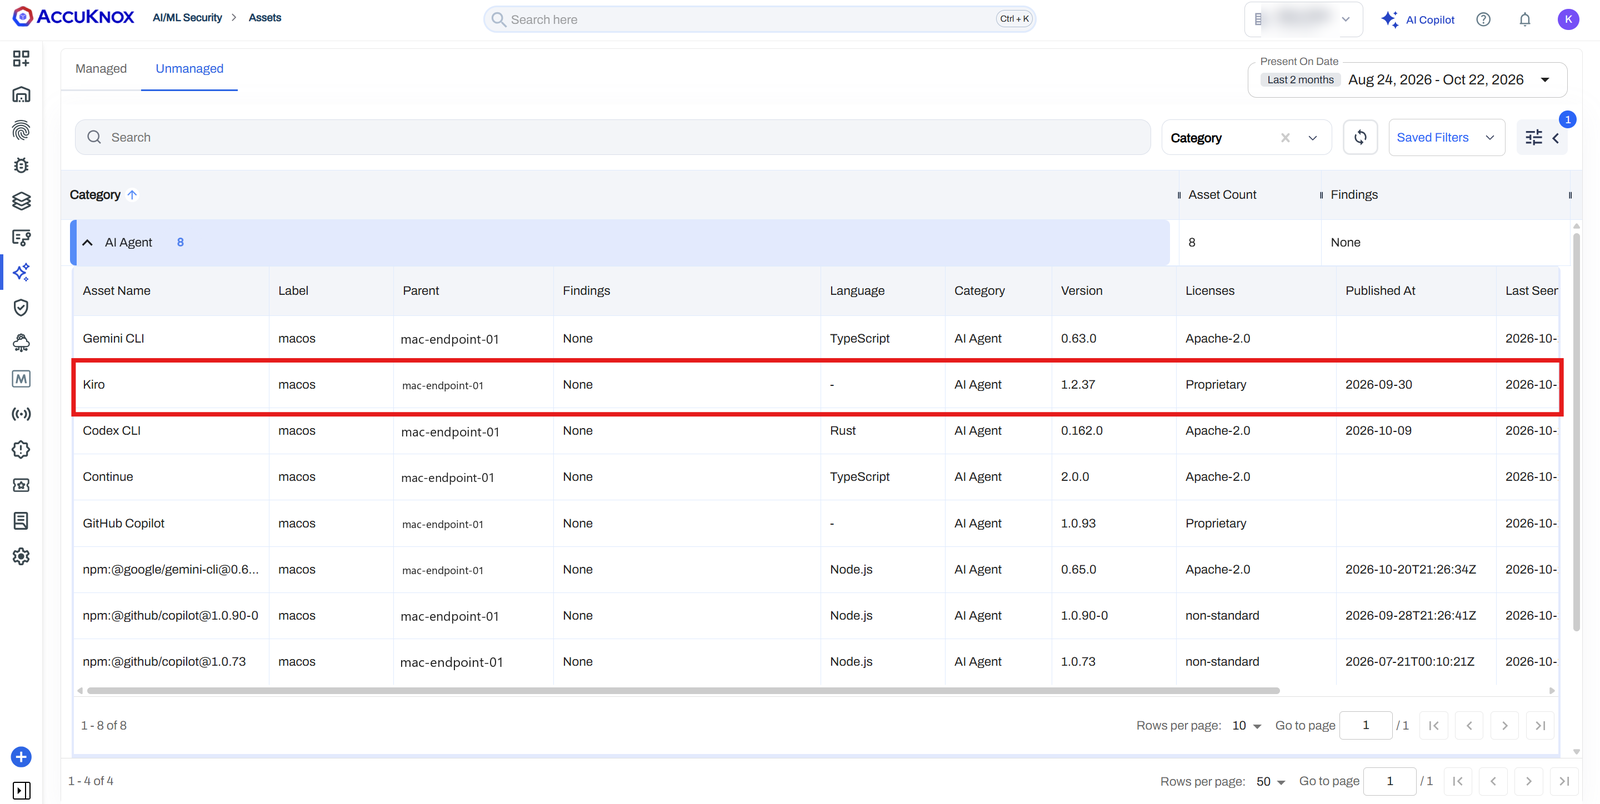Screen dimensions: 1600x804
Task: Open the ticket icon in sidebar
Action: coord(21,485)
